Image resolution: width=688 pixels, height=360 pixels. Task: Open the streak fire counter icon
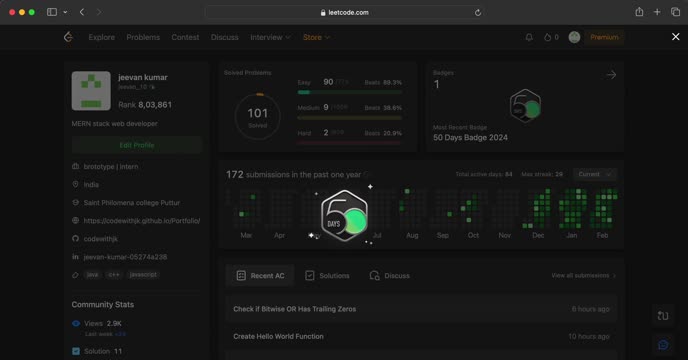point(551,37)
